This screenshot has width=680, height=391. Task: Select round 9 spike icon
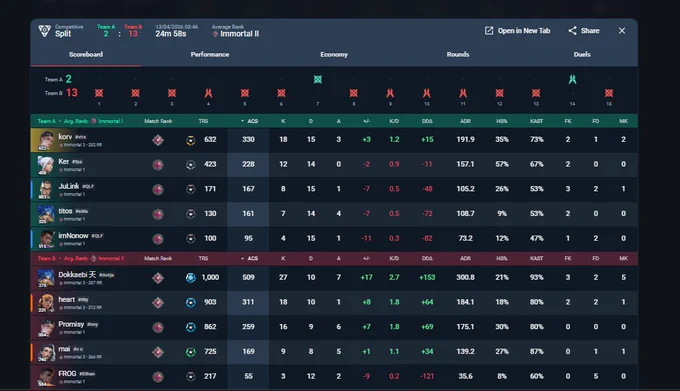390,93
